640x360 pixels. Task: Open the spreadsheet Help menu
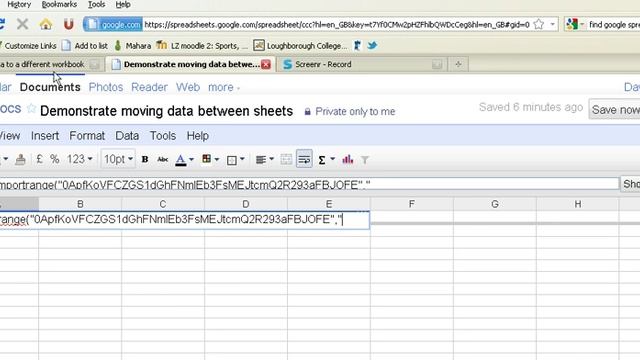point(198,136)
